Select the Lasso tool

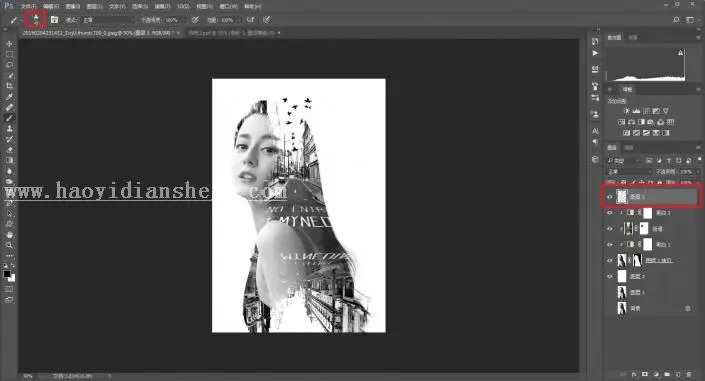(9, 65)
